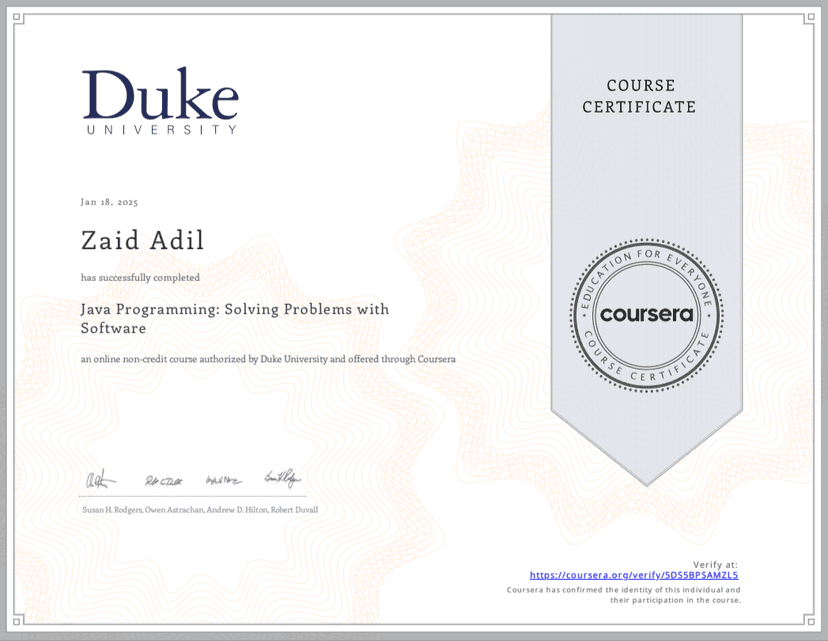Click the course title Java Programming text
828x641 pixels.
click(235, 308)
